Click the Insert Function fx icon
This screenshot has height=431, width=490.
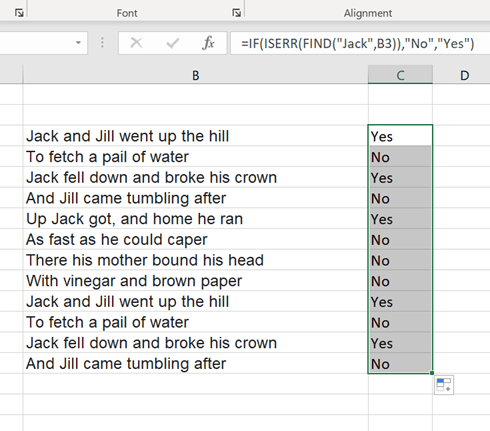(x=208, y=43)
